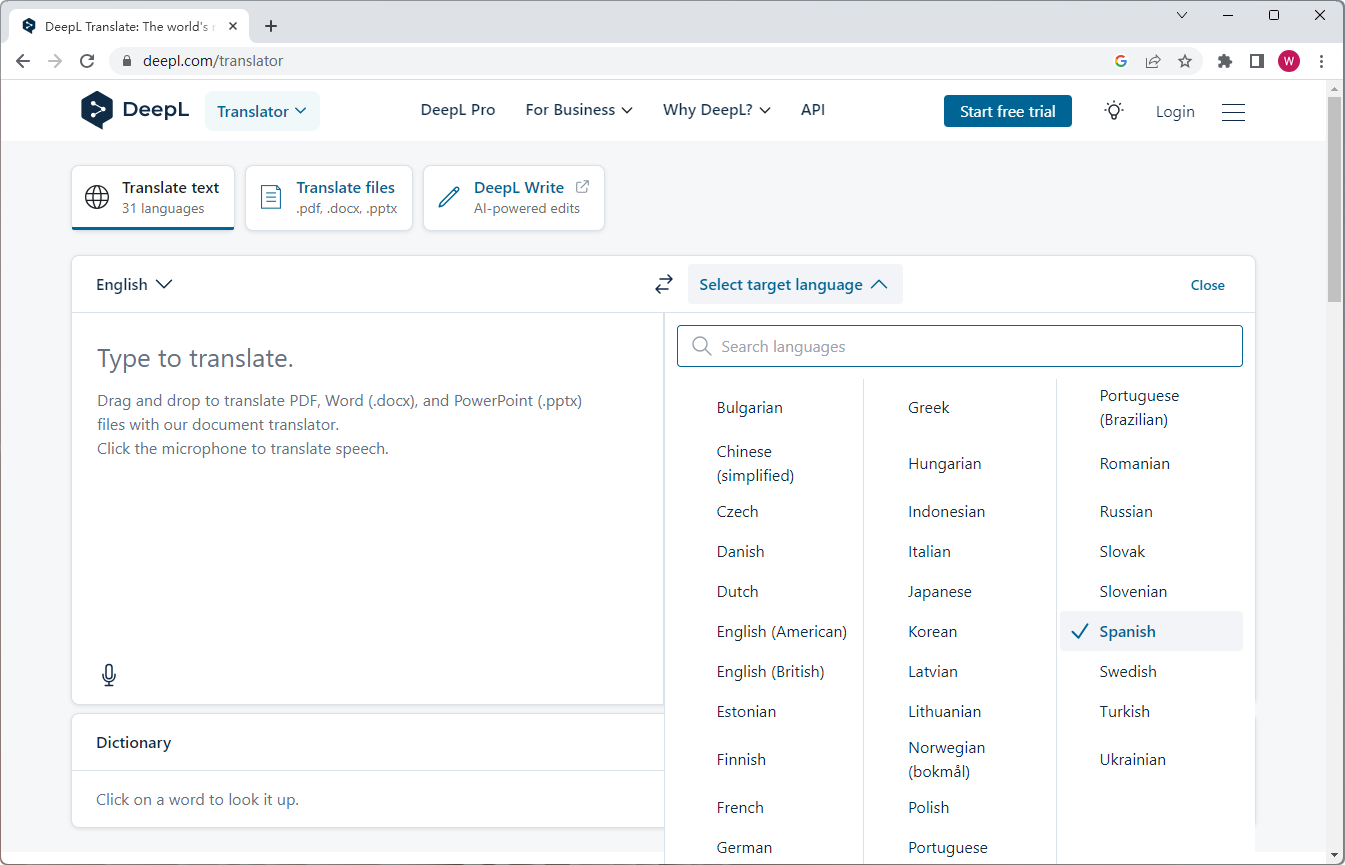Image resolution: width=1345 pixels, height=865 pixels.
Task: Select Korean as target language
Action: click(932, 632)
